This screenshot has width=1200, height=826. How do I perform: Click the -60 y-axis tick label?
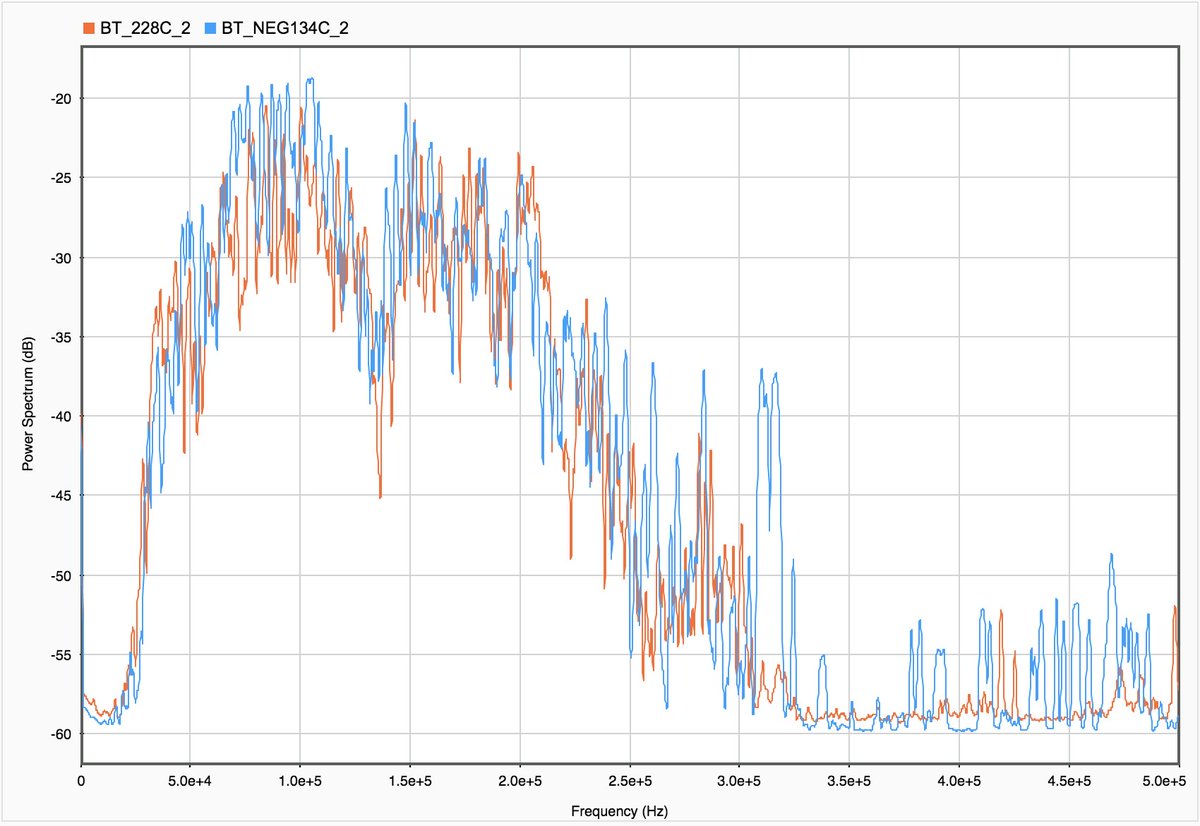coord(61,734)
